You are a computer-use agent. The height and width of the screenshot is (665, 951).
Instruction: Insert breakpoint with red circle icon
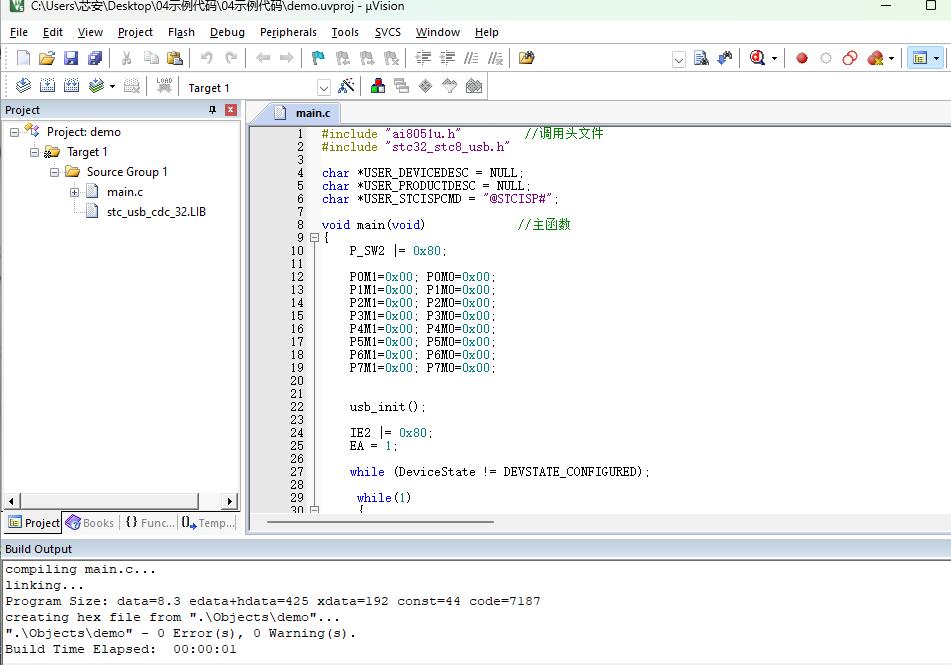802,58
